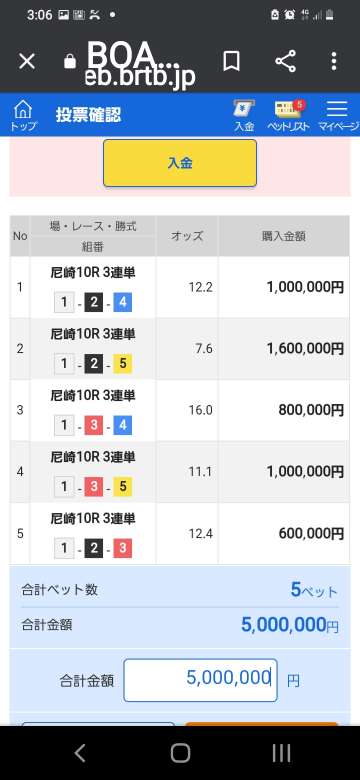Select bet row 2 with 1-2-5 combination
The width and height of the screenshot is (360, 780).
(180, 349)
